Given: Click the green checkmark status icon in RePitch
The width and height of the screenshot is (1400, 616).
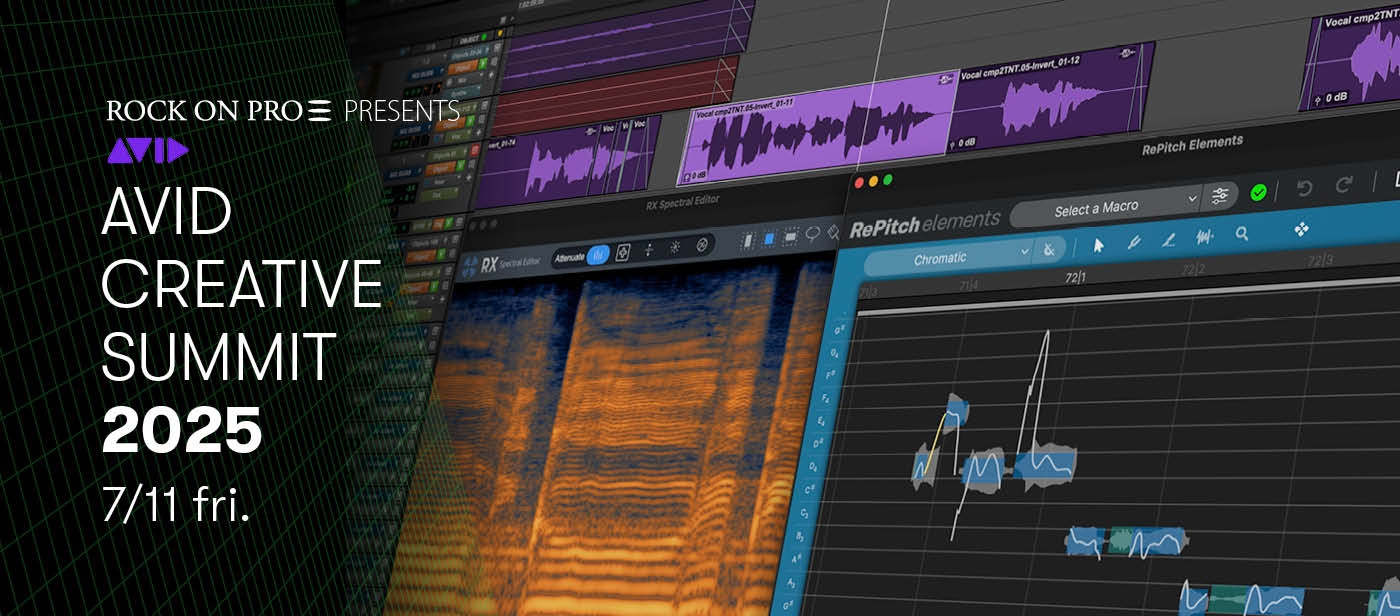Looking at the screenshot, I should tap(1258, 192).
